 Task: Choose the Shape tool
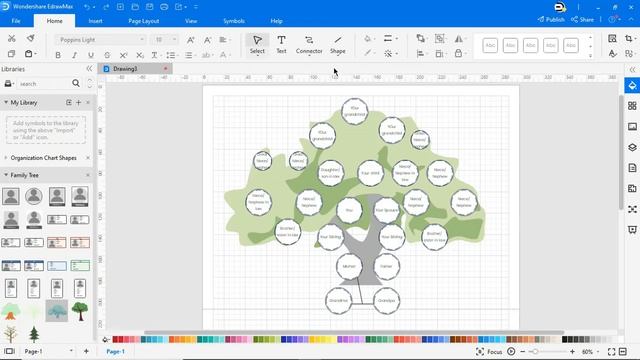(338, 44)
